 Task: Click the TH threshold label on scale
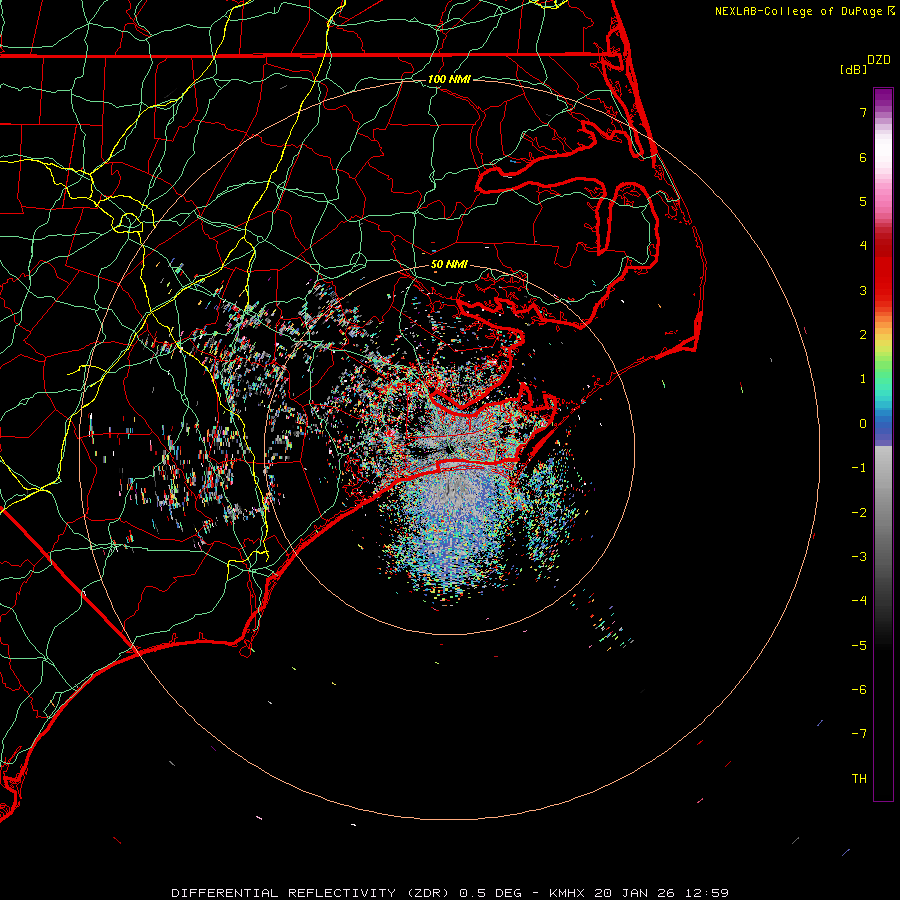[859, 779]
